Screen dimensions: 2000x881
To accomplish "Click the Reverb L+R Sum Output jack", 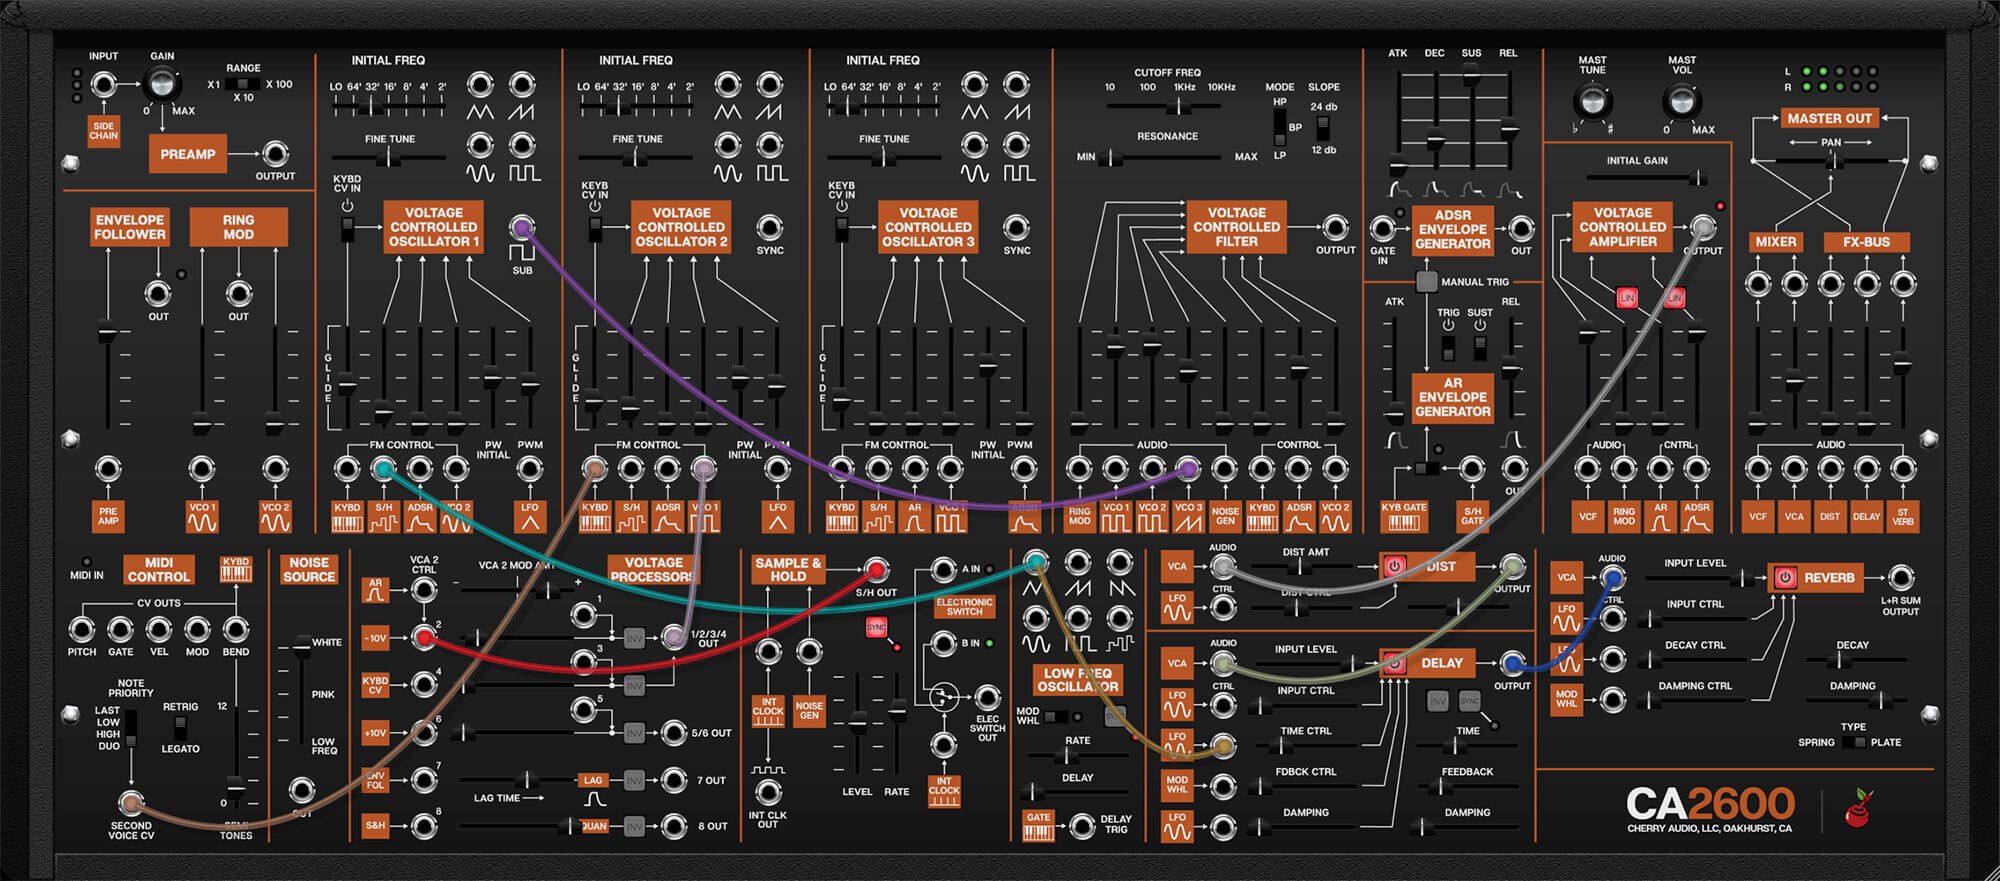I will pyautogui.click(x=1900, y=577).
